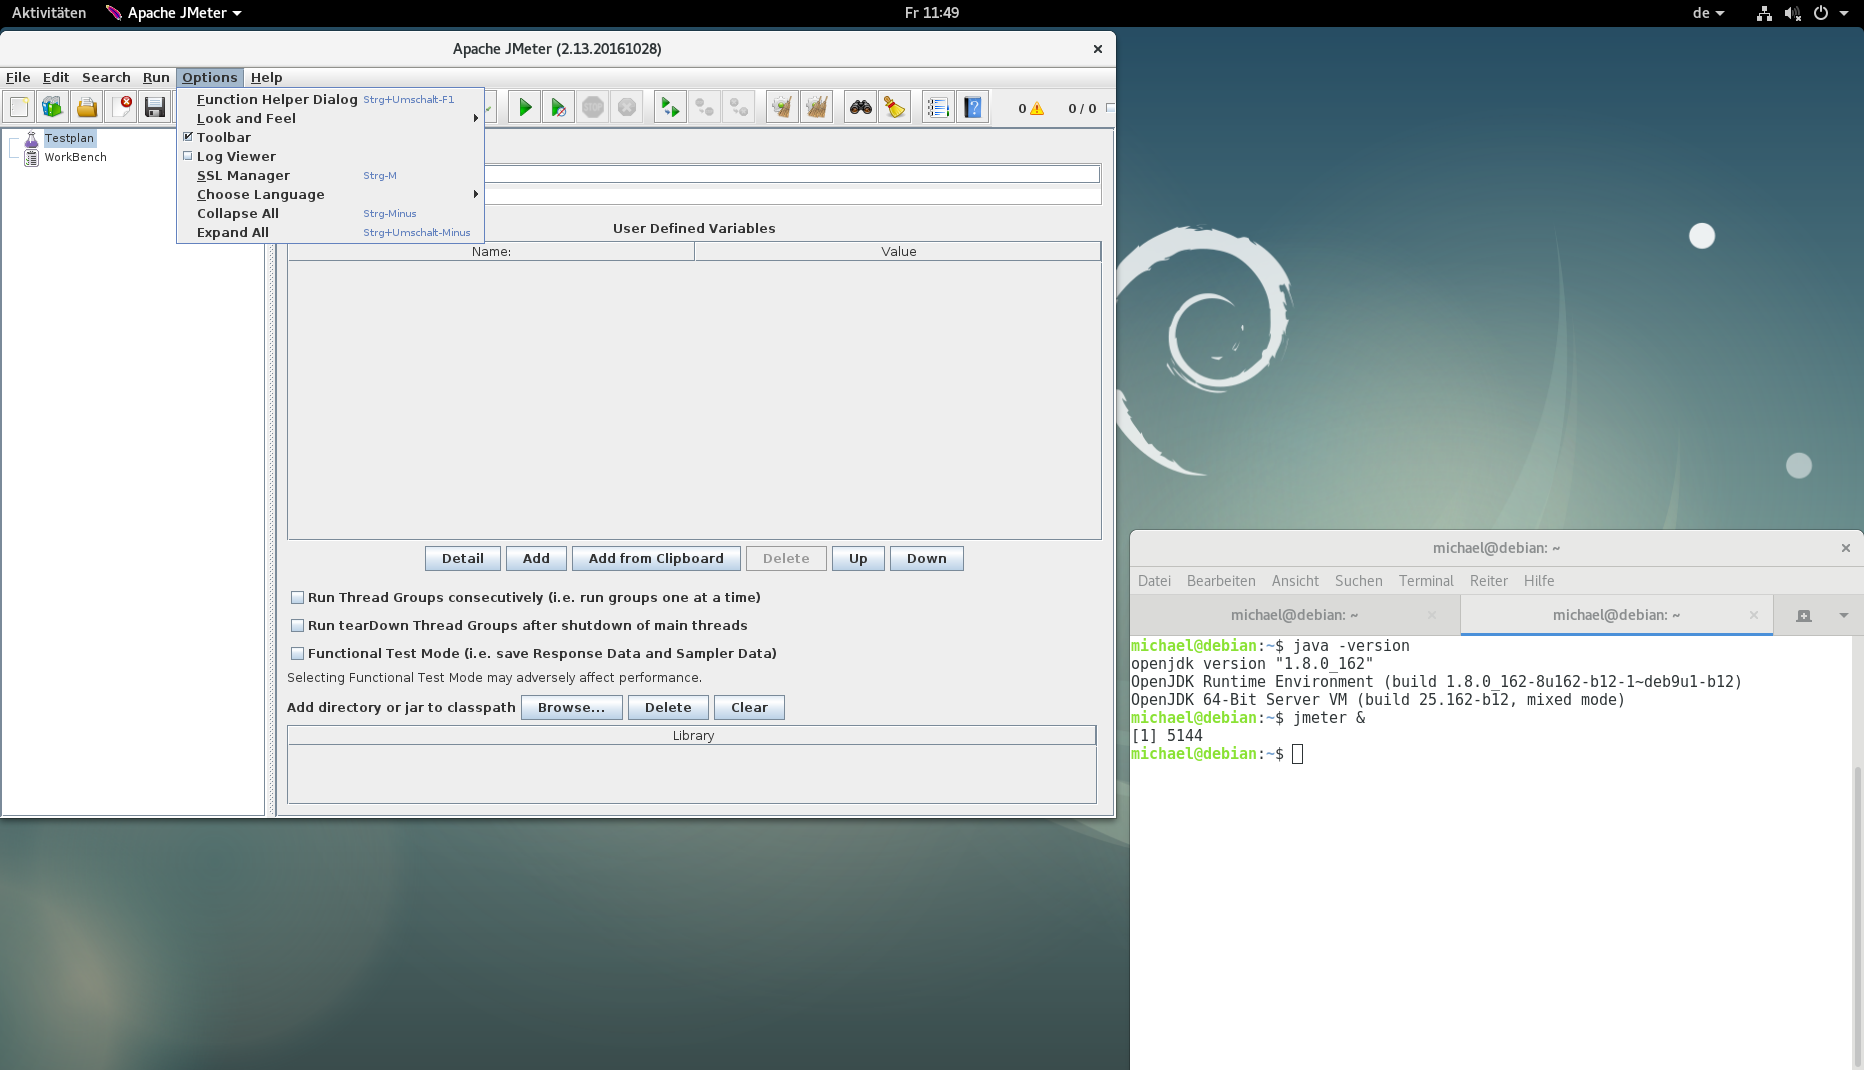The height and width of the screenshot is (1070, 1864).
Task: Click the Detail button
Action: pyautogui.click(x=463, y=558)
